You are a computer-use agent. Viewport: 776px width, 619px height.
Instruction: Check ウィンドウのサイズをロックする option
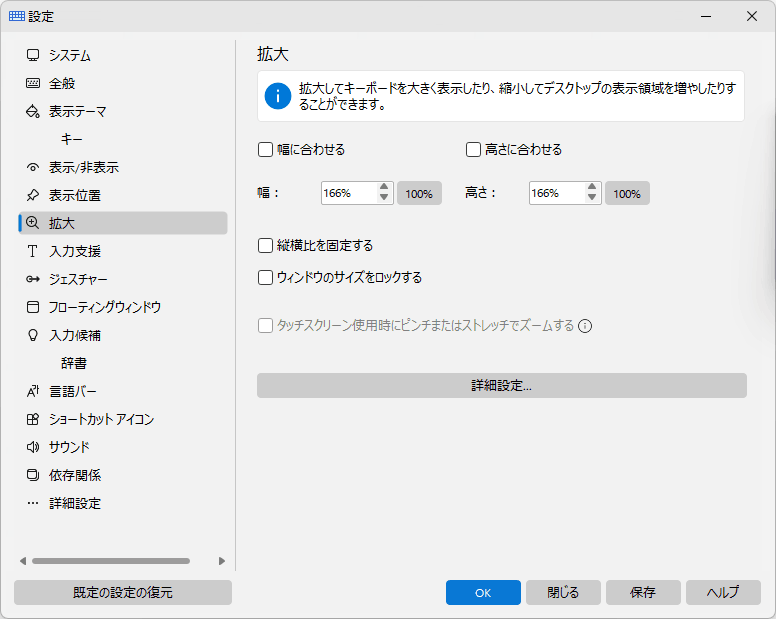click(265, 278)
